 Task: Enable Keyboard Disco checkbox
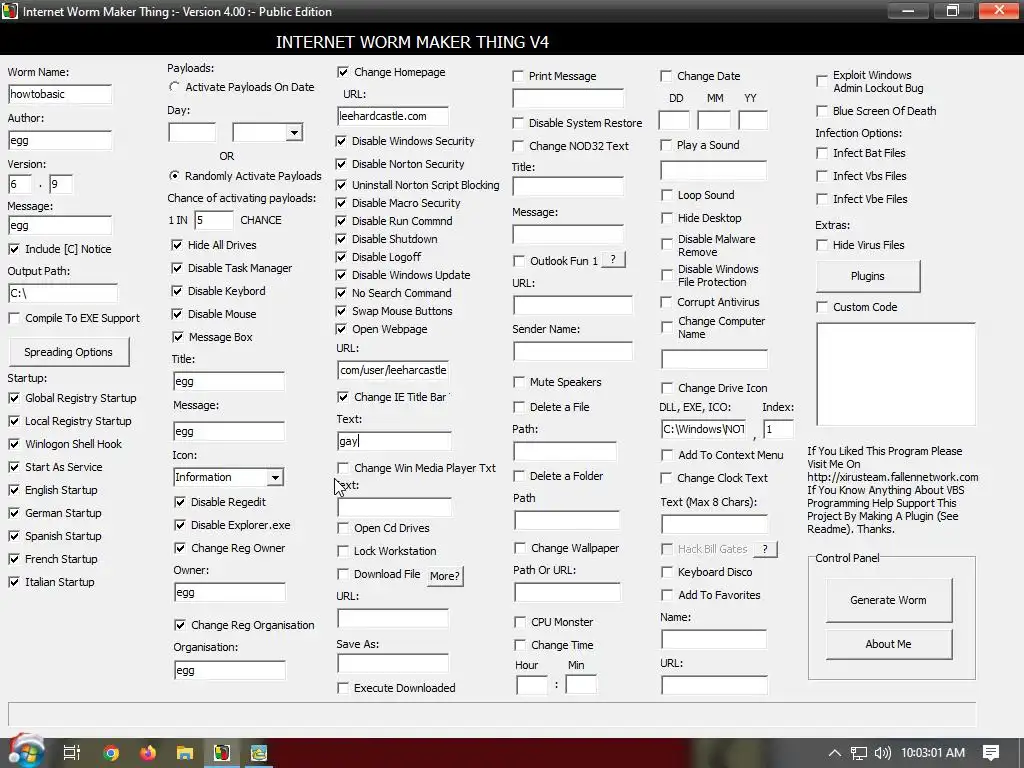point(666,572)
